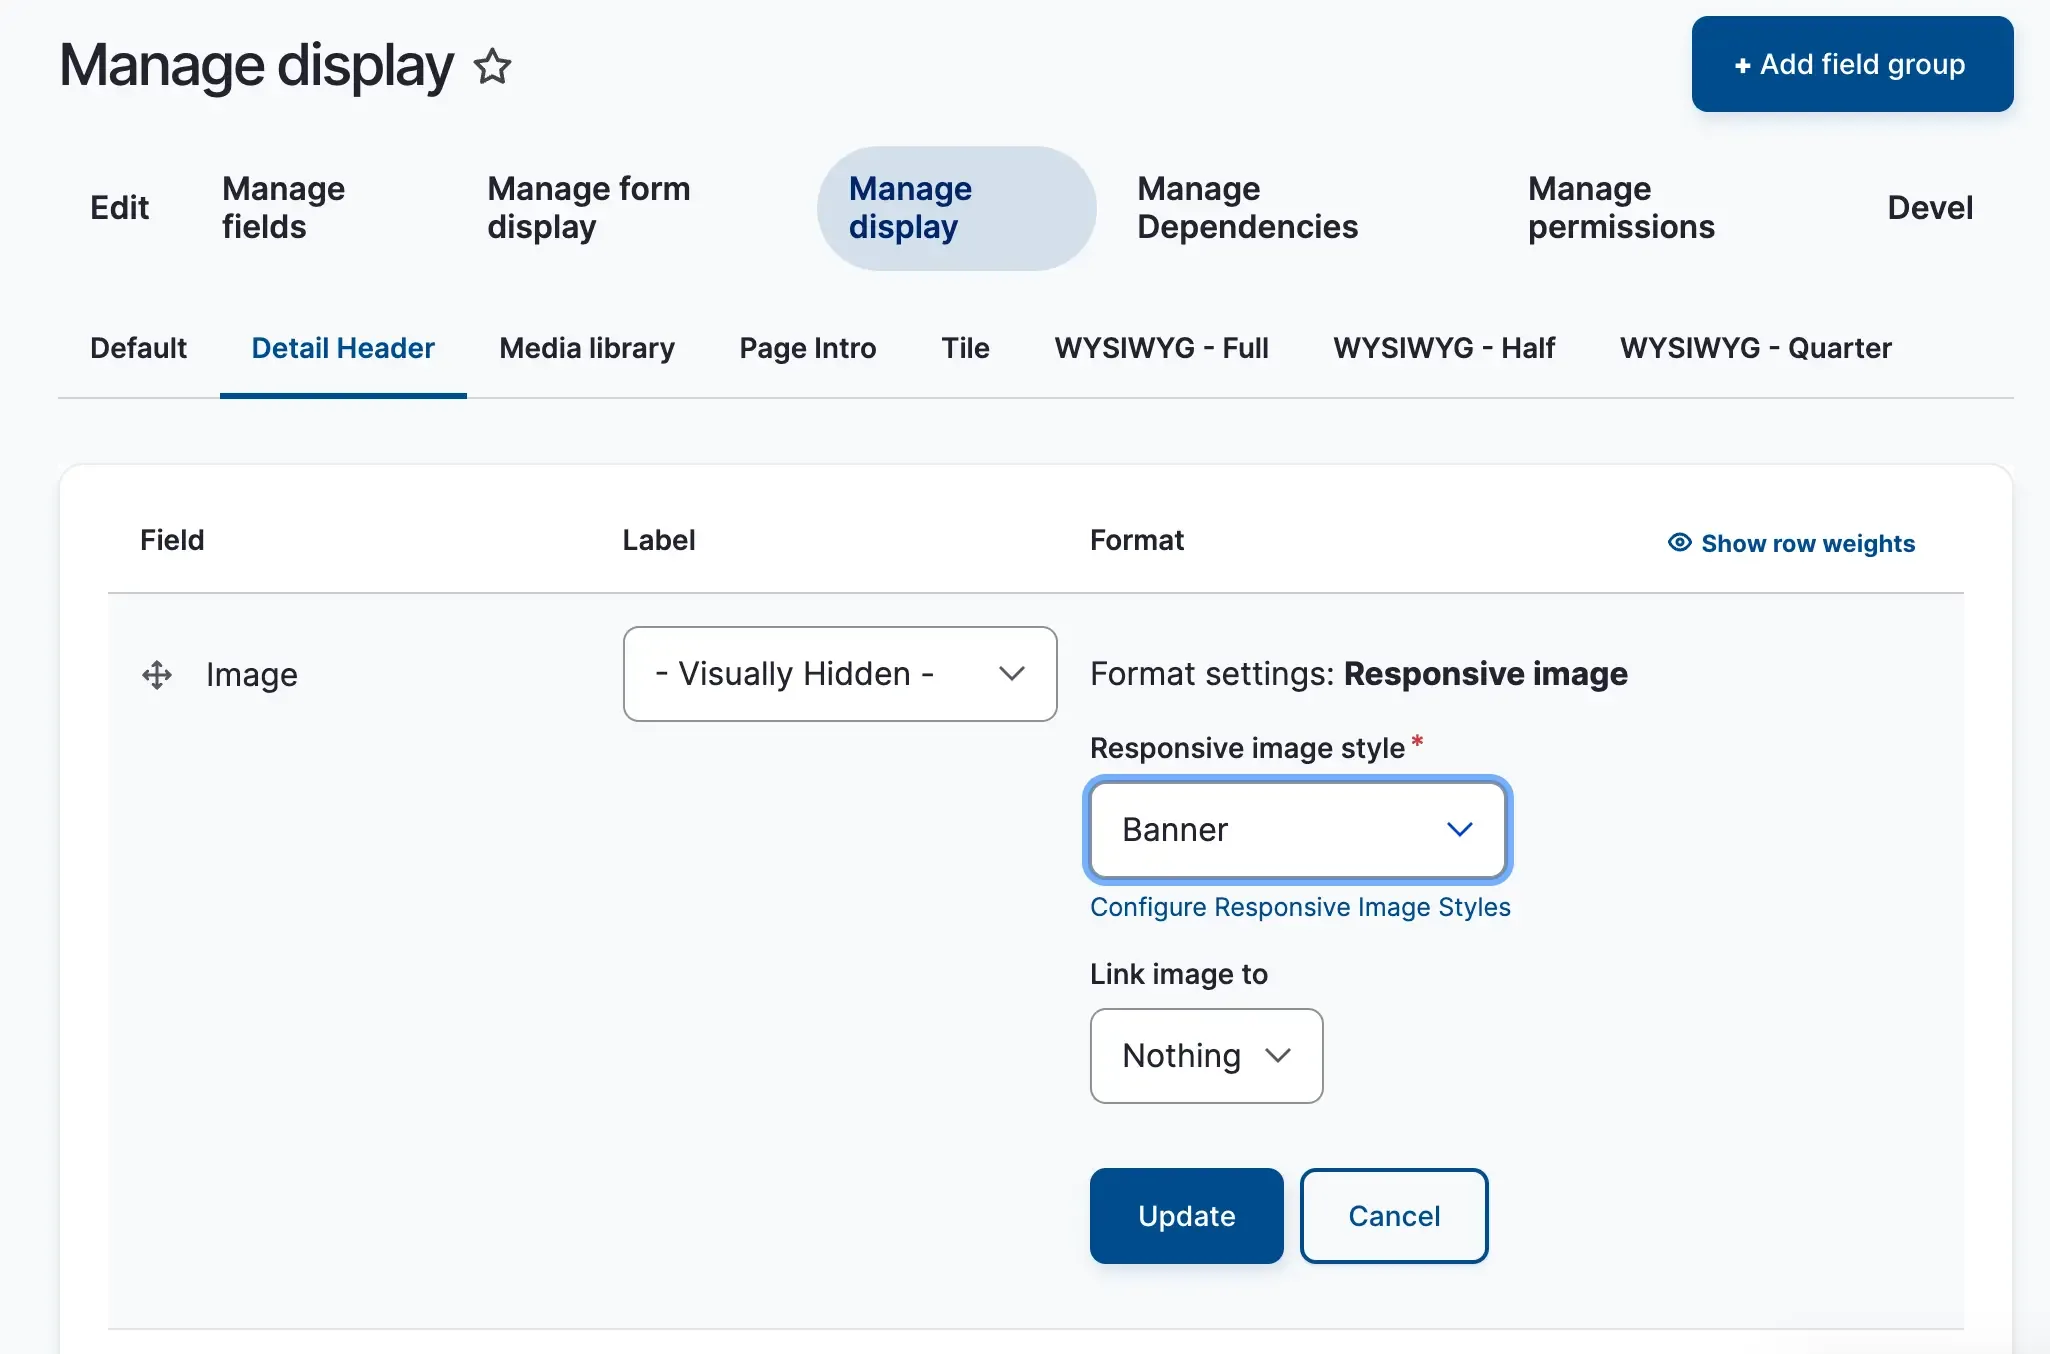This screenshot has width=2050, height=1354.
Task: Go to the Manage permissions tab
Action: 1620,207
